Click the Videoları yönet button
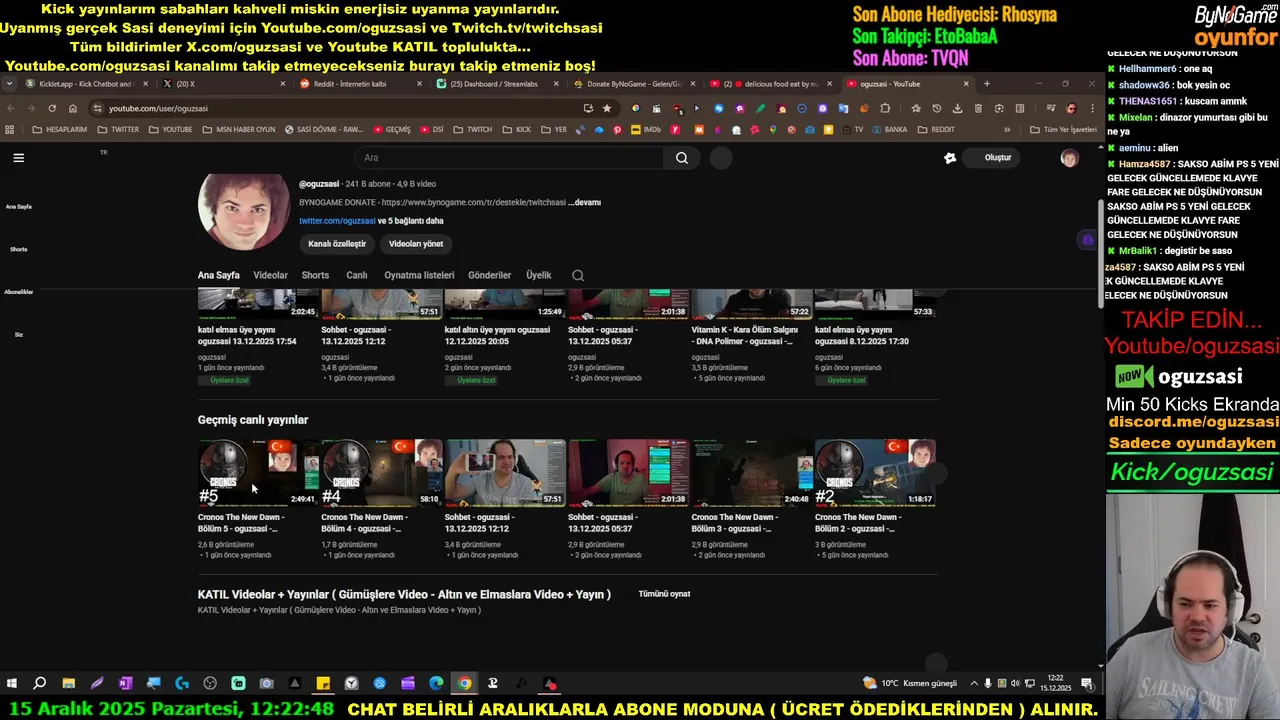 (x=416, y=244)
